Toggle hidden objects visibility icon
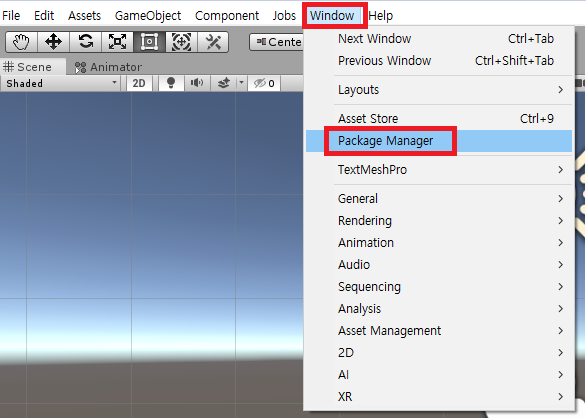This screenshot has width=586, height=418. tap(264, 83)
